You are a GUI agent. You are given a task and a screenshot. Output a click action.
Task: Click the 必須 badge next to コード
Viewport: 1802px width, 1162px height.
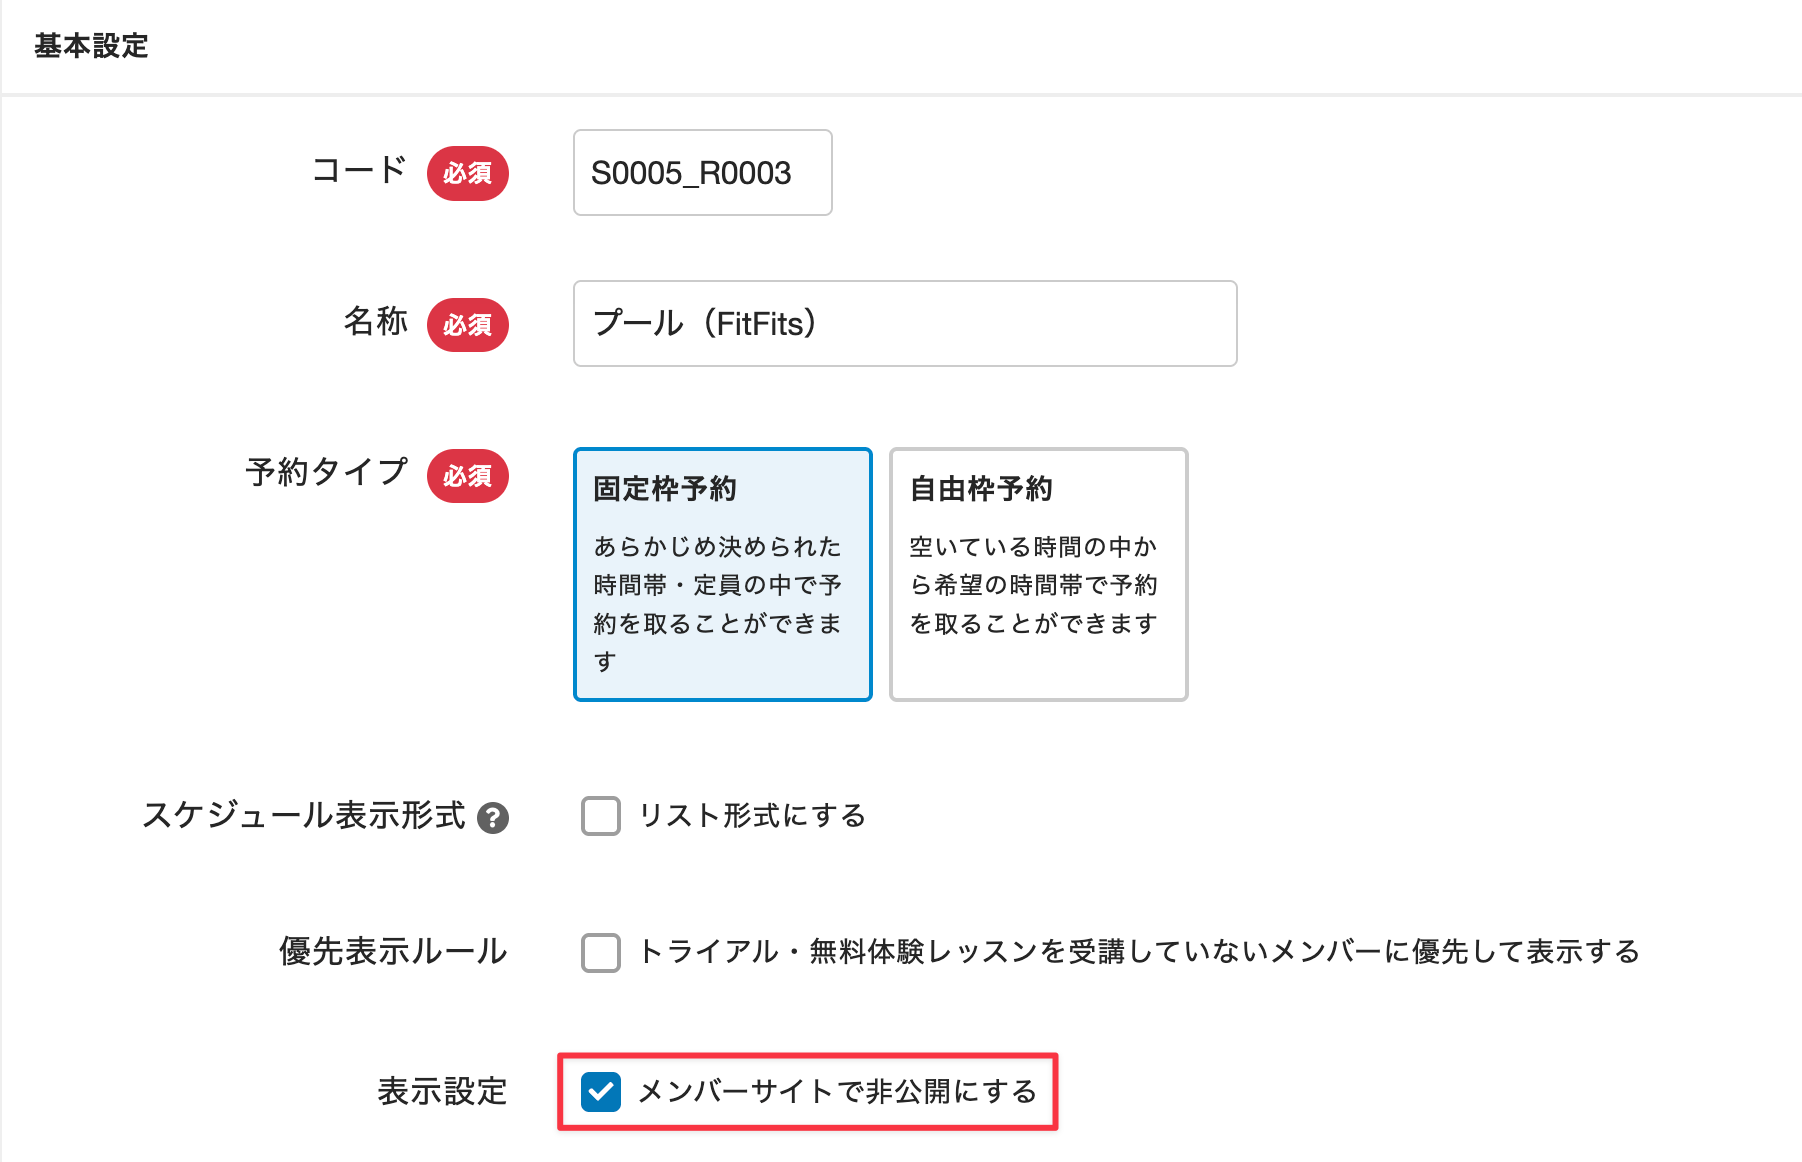tap(467, 173)
